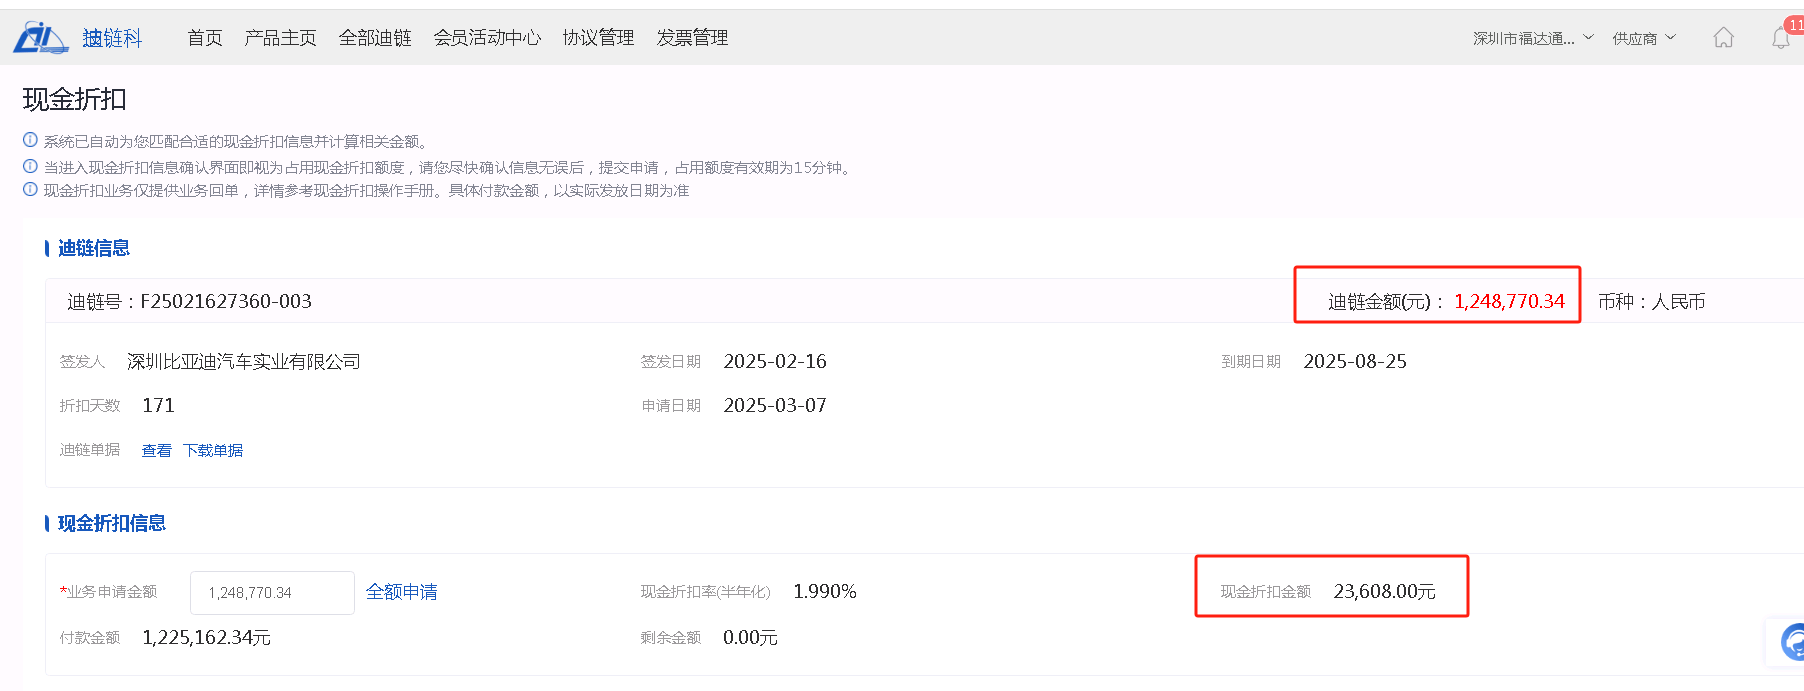Click info icon beside 当进入现金折扣信息确认界面 notice
1804x691 pixels.
click(x=30, y=166)
